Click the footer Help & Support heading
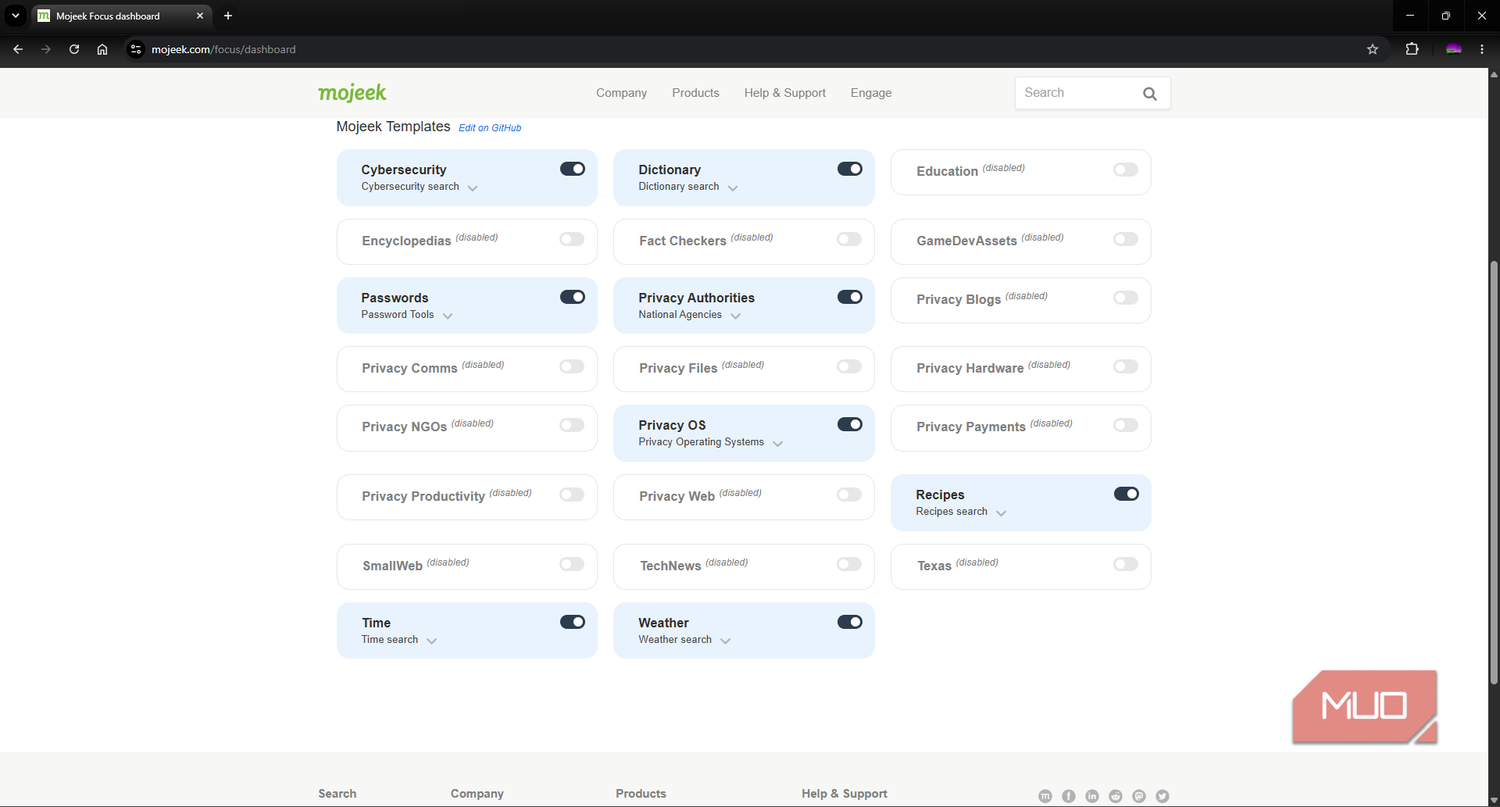 tap(844, 794)
